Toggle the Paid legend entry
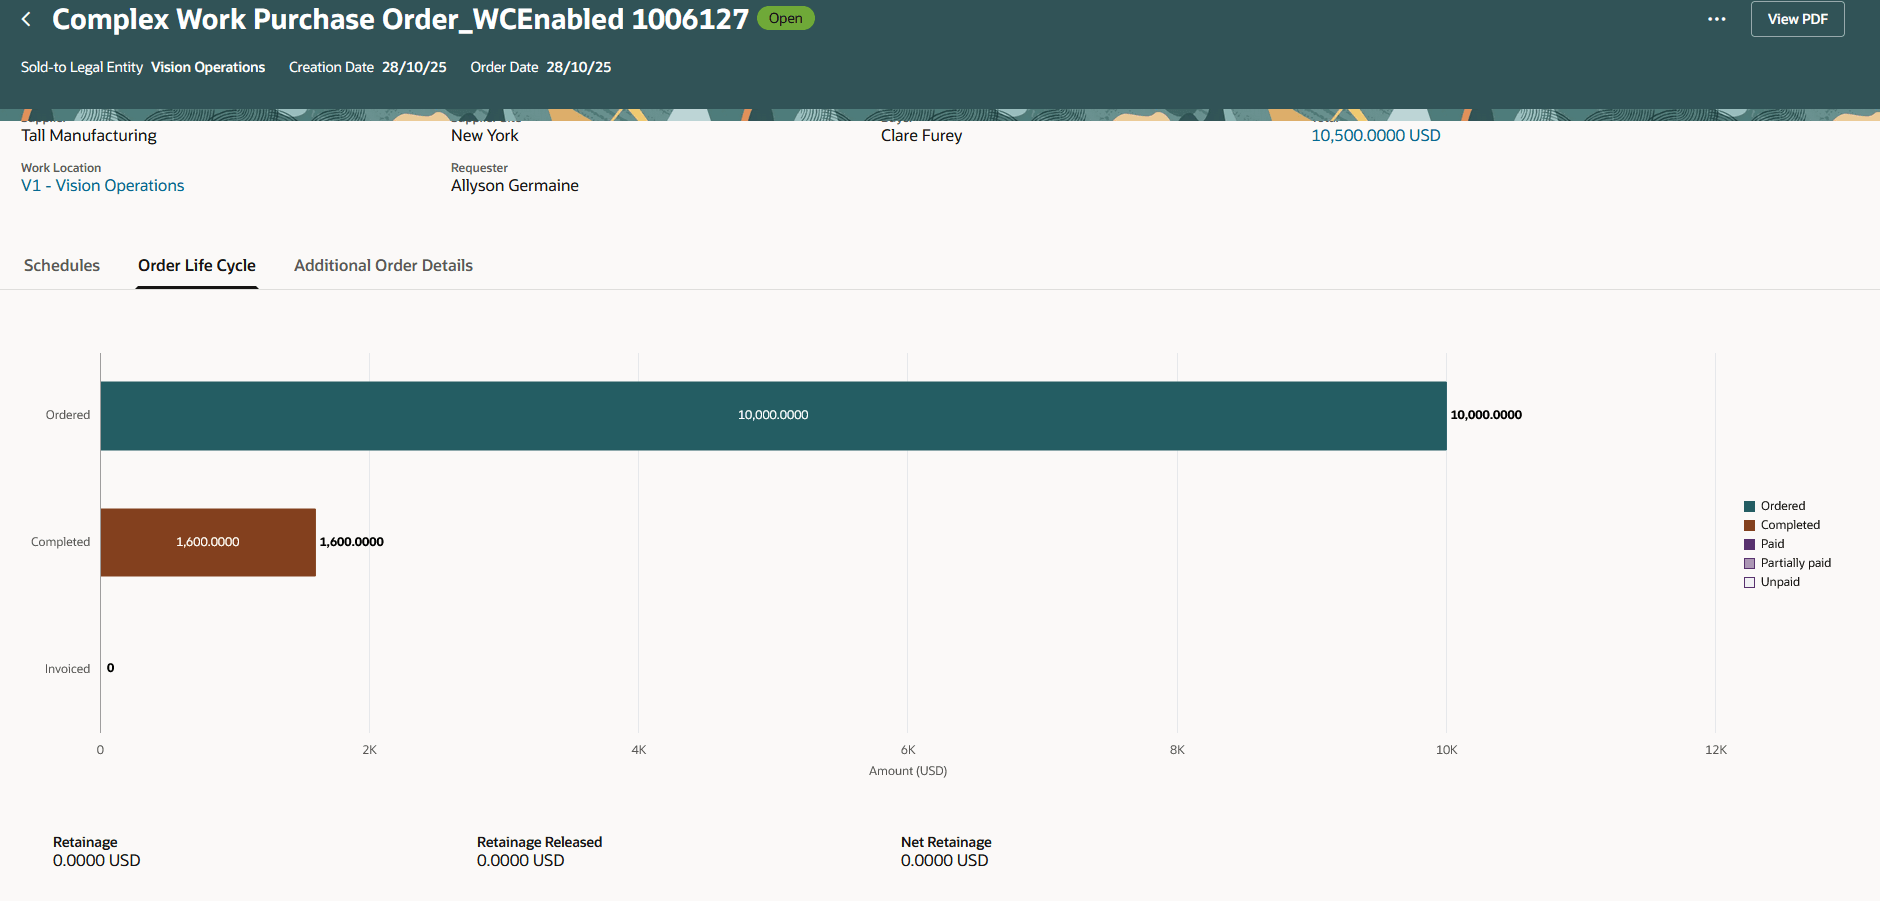This screenshot has height=901, width=1880. coord(1771,543)
